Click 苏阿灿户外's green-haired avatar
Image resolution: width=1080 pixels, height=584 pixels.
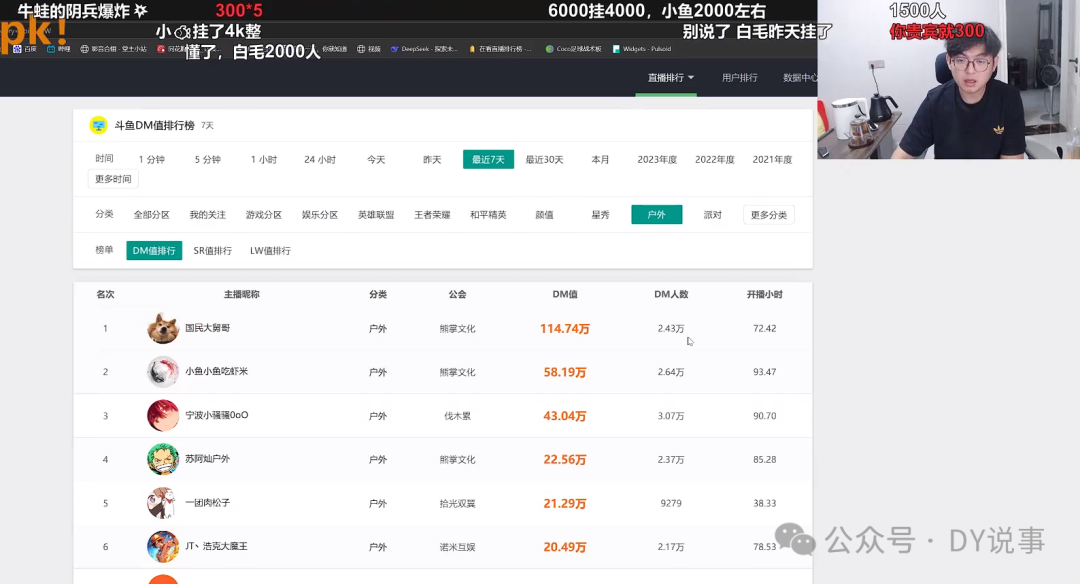click(x=163, y=459)
